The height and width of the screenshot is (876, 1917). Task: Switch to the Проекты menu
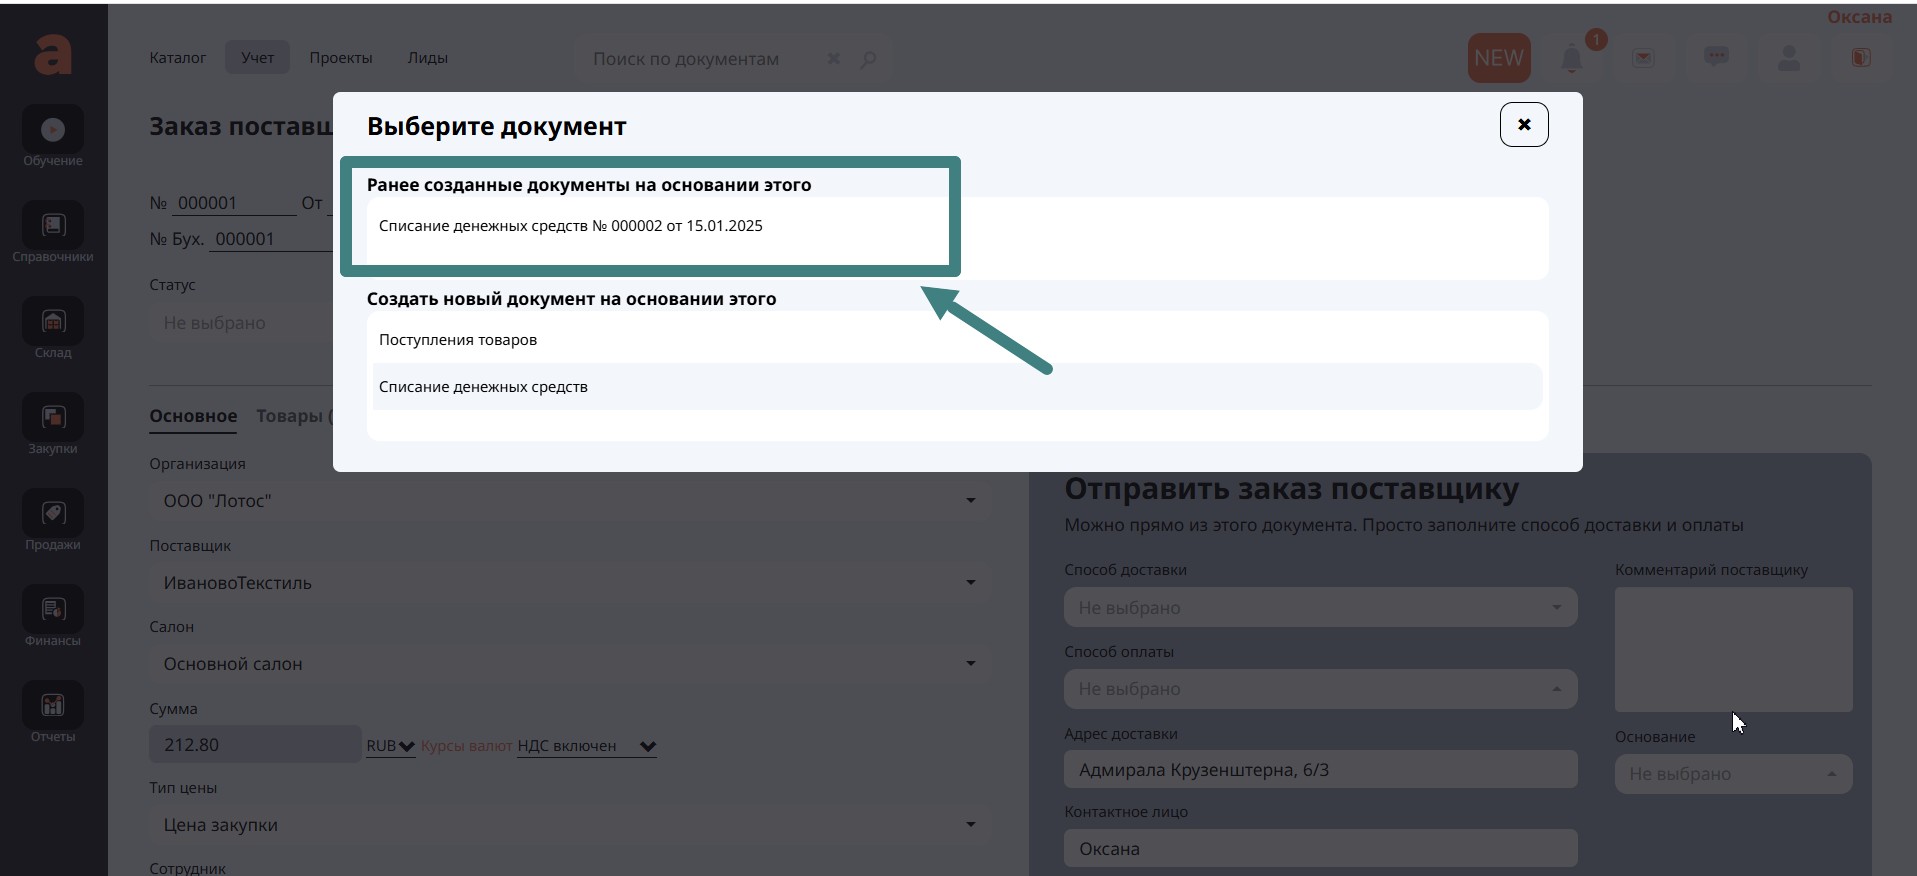(x=340, y=58)
